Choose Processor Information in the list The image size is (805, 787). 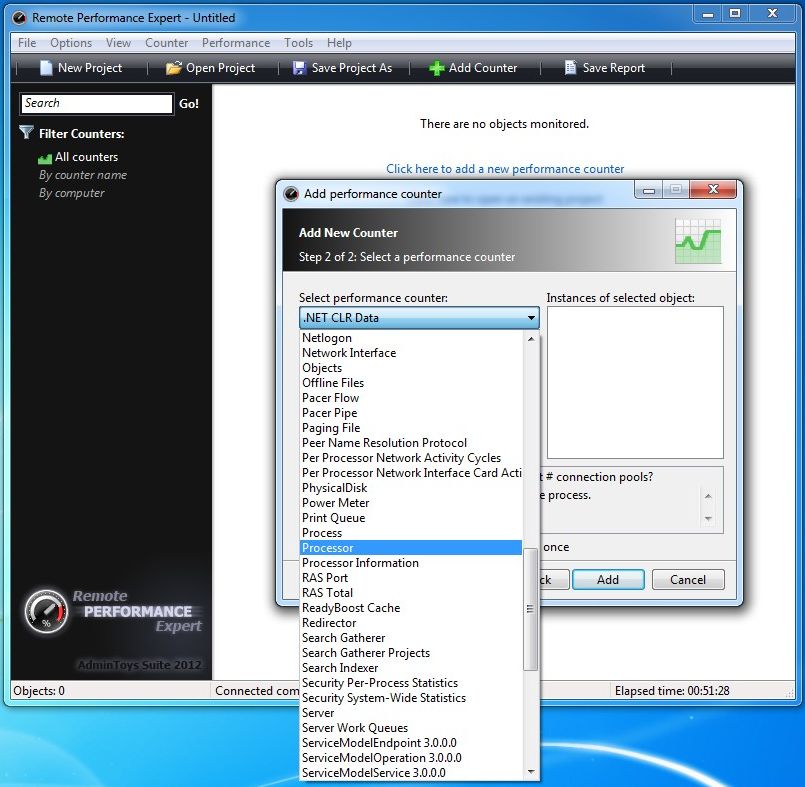coord(411,563)
